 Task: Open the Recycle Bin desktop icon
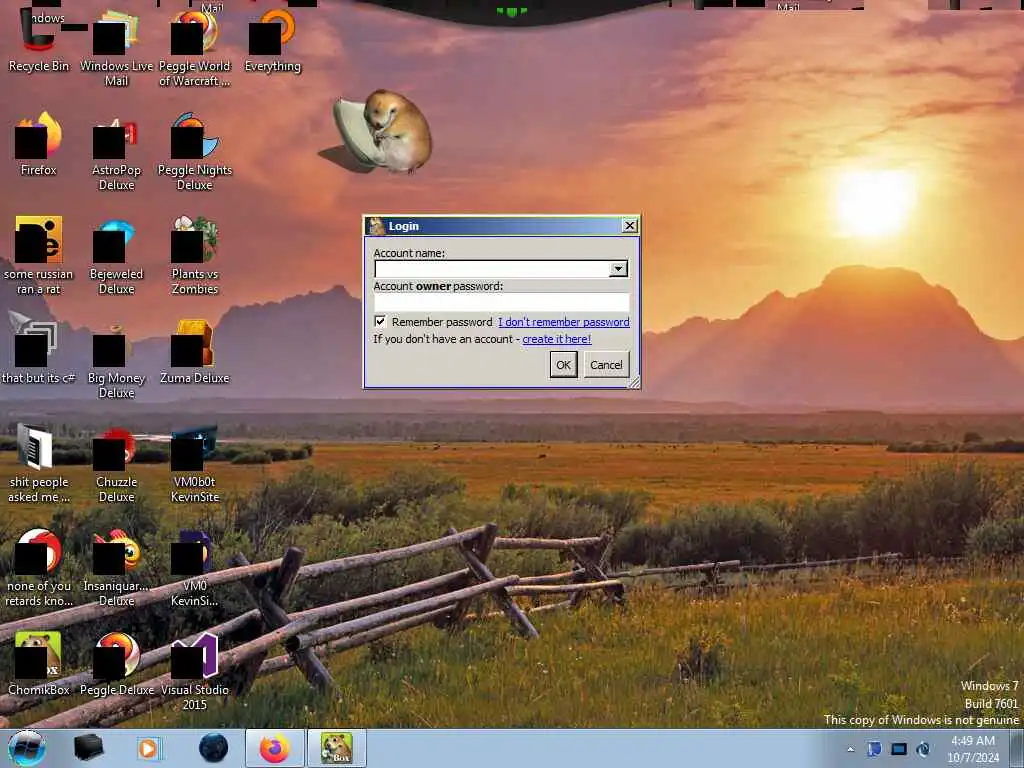point(39,40)
